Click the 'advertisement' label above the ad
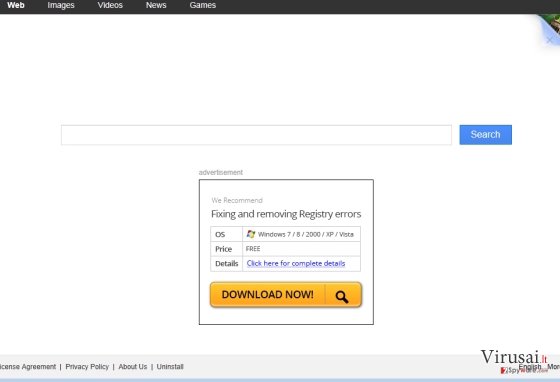This screenshot has width=560, height=382. point(221,172)
